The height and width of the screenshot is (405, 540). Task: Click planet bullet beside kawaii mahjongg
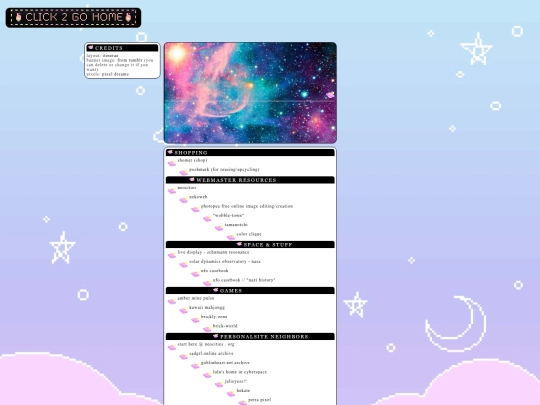pyautogui.click(x=184, y=310)
